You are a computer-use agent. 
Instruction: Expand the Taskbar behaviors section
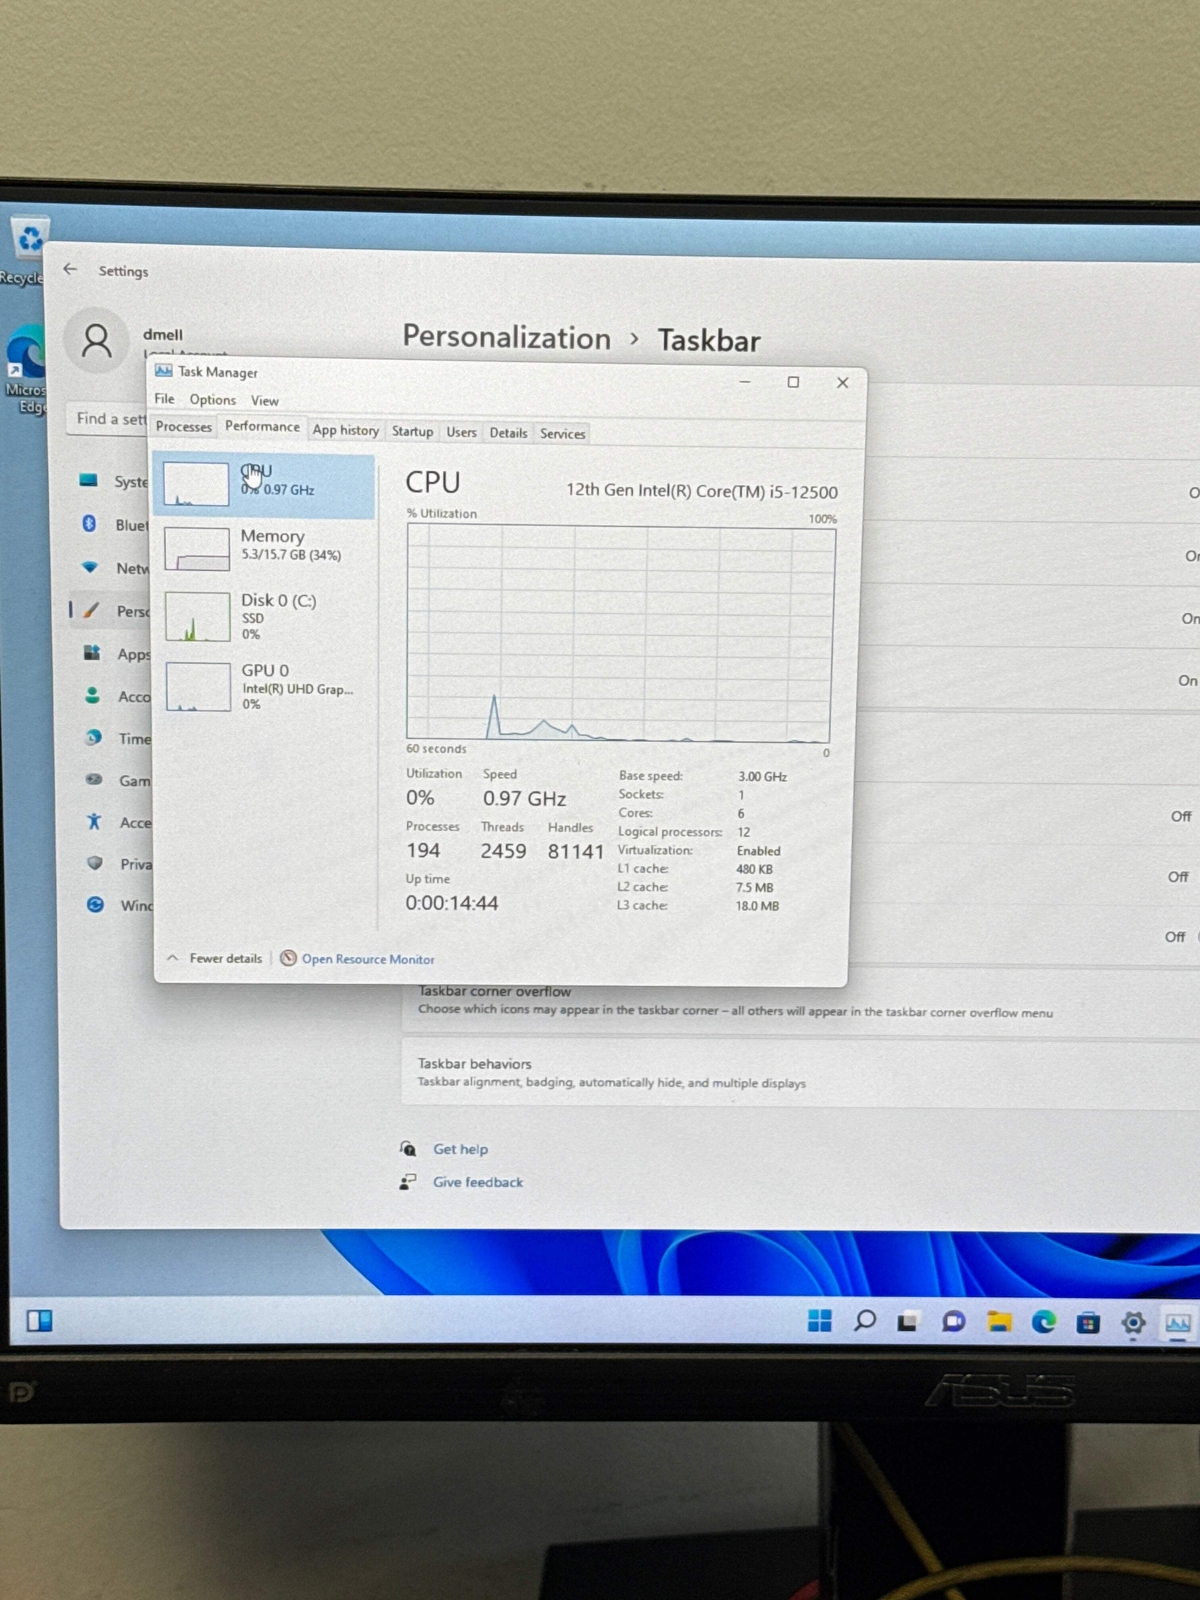[800, 1073]
